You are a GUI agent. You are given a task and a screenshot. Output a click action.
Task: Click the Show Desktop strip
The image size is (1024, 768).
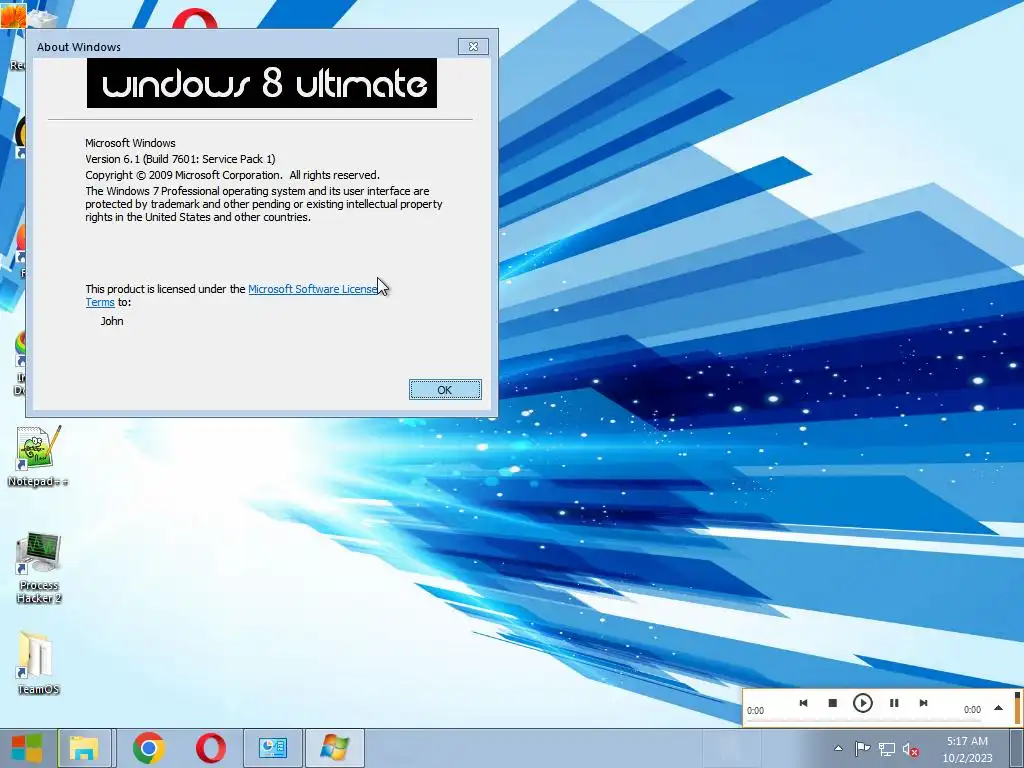click(1016, 748)
